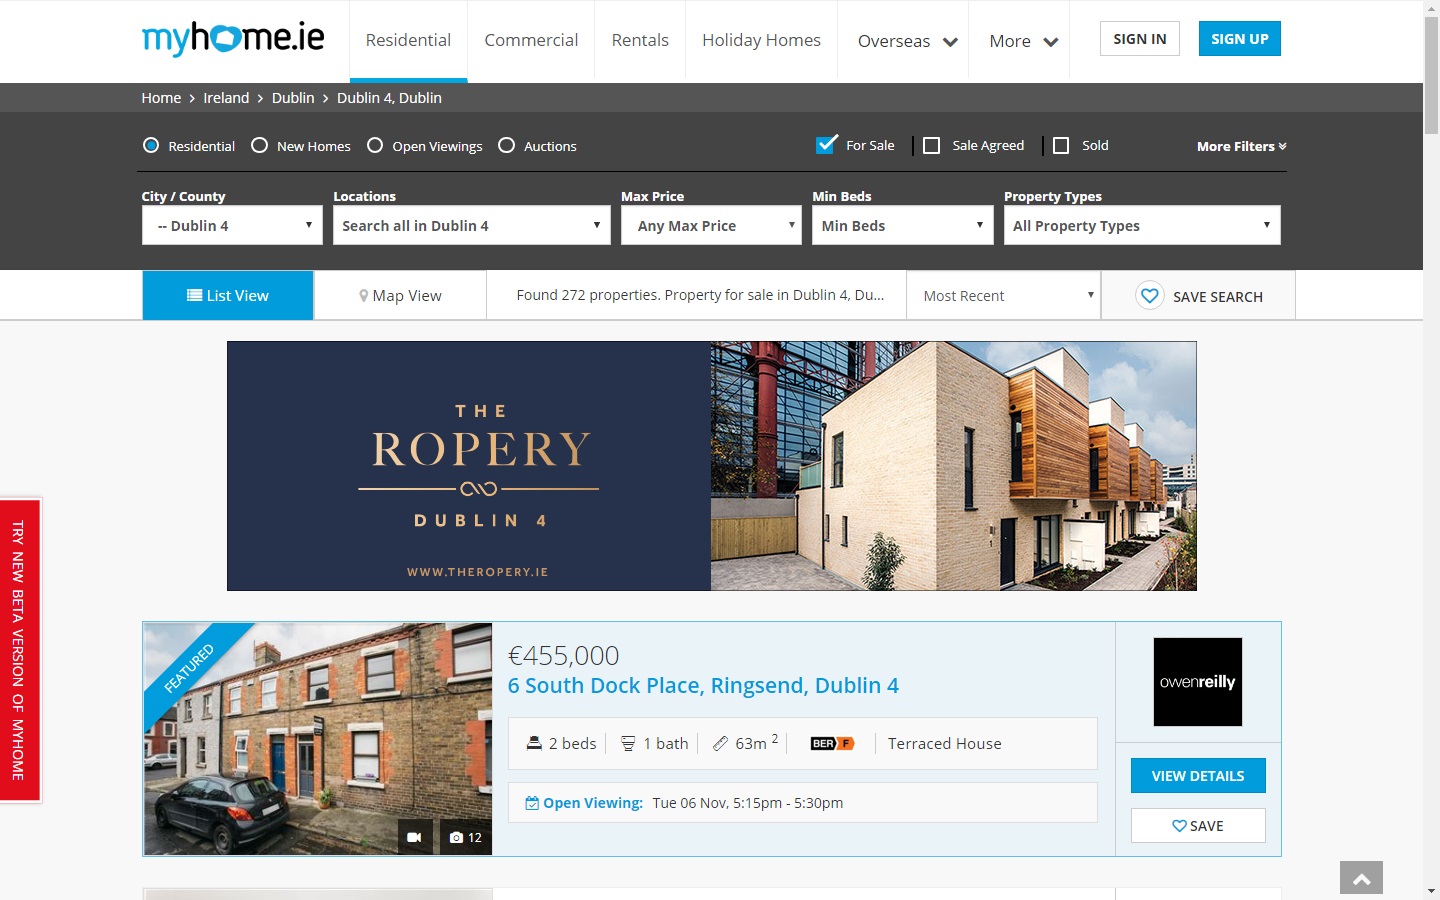Click the calendar icon for Open Viewing
The height and width of the screenshot is (900, 1440).
coord(532,803)
